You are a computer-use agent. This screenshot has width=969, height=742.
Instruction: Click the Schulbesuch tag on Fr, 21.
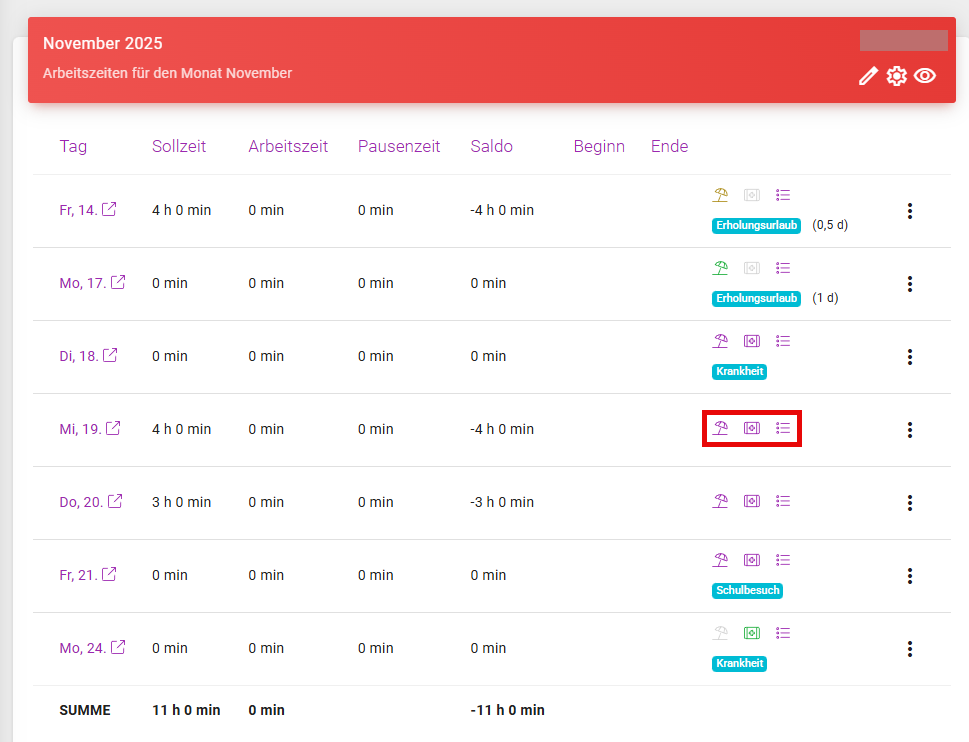click(x=747, y=591)
